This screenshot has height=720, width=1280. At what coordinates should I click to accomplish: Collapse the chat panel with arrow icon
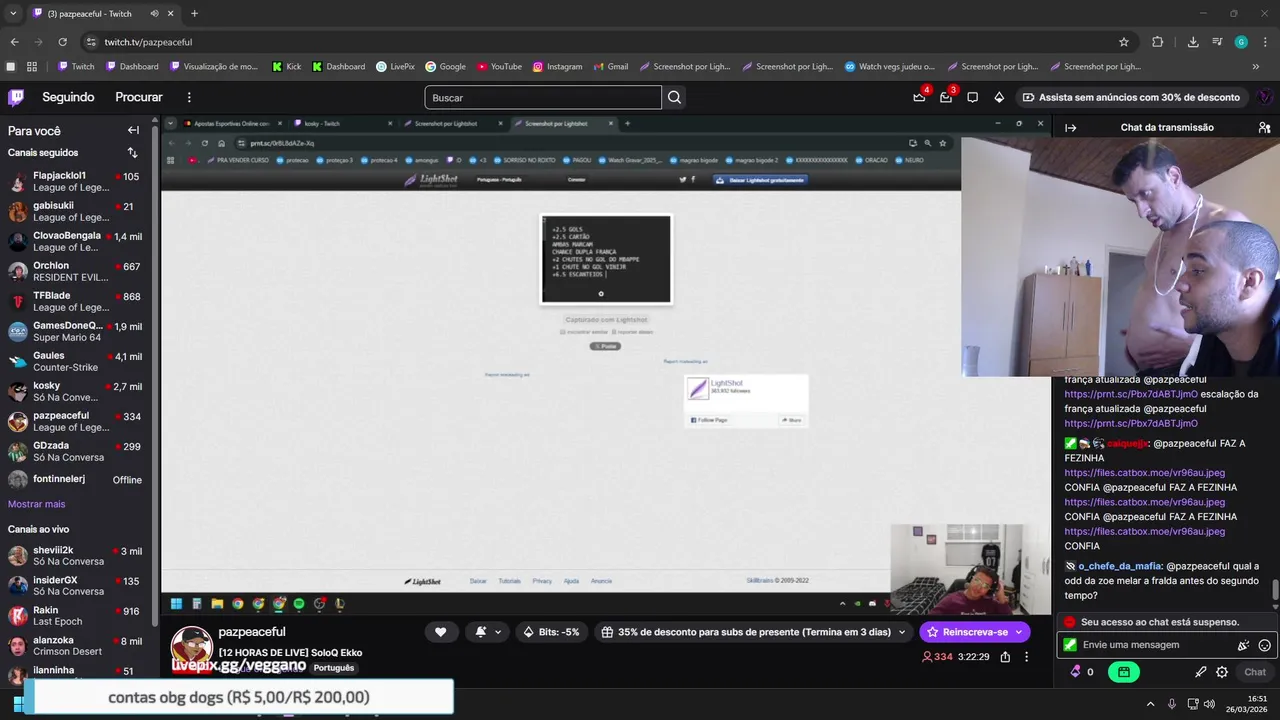(1070, 128)
